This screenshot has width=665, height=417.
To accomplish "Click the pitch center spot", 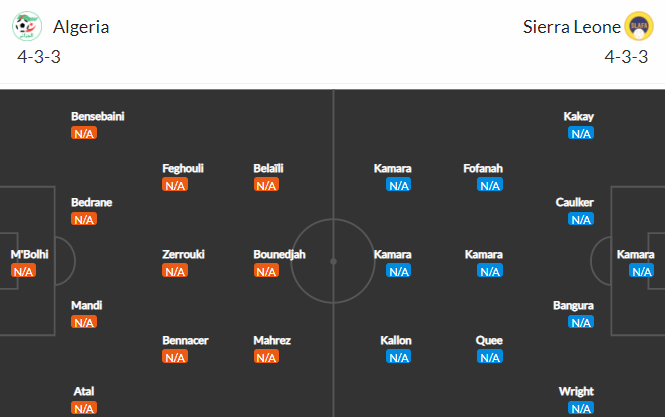I will [333, 261].
